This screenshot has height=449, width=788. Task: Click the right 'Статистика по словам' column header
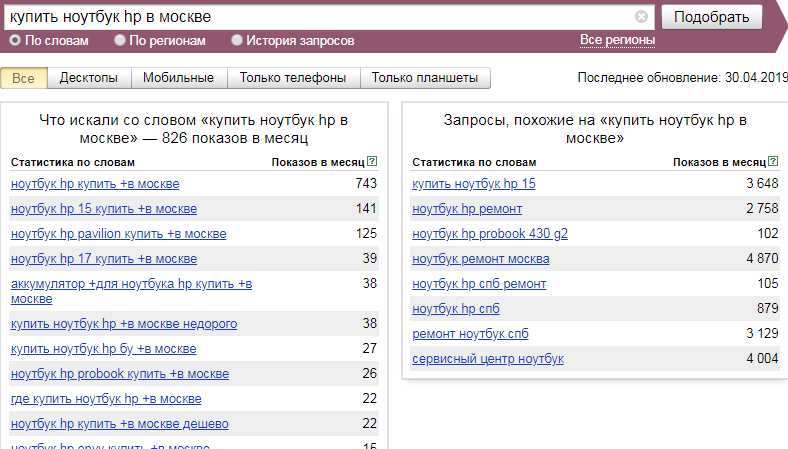[x=474, y=162]
